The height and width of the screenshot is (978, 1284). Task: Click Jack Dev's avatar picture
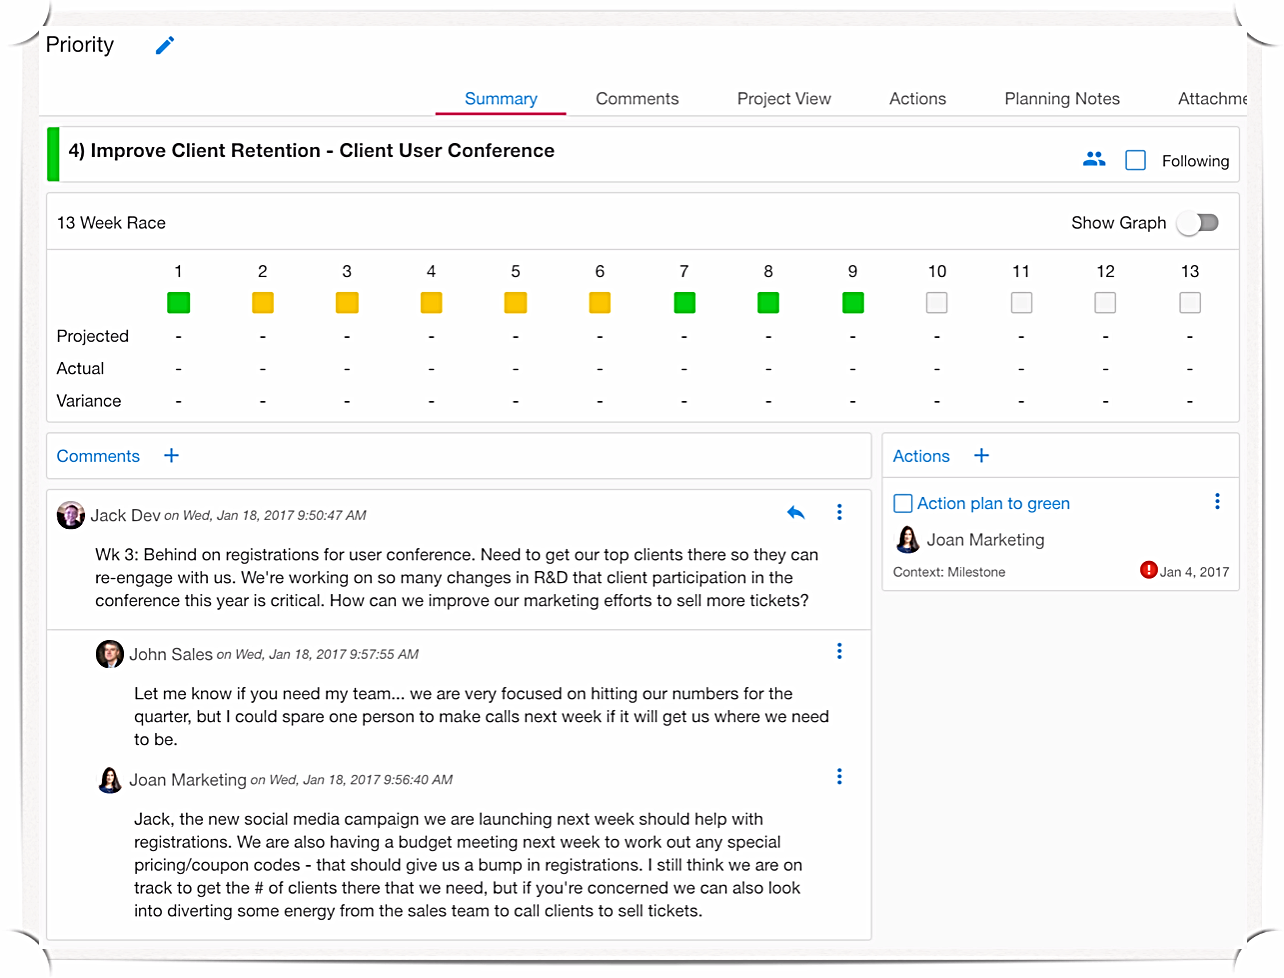point(71,515)
